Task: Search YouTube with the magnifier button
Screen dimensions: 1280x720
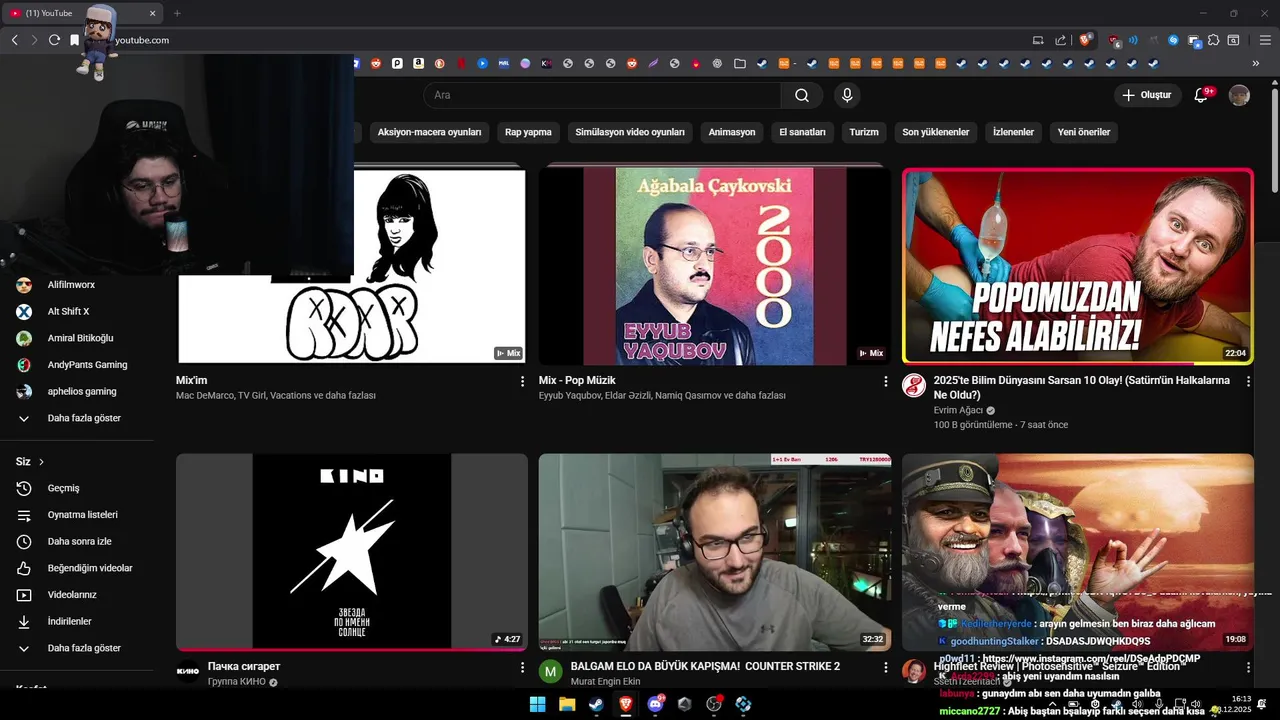Action: pos(802,95)
